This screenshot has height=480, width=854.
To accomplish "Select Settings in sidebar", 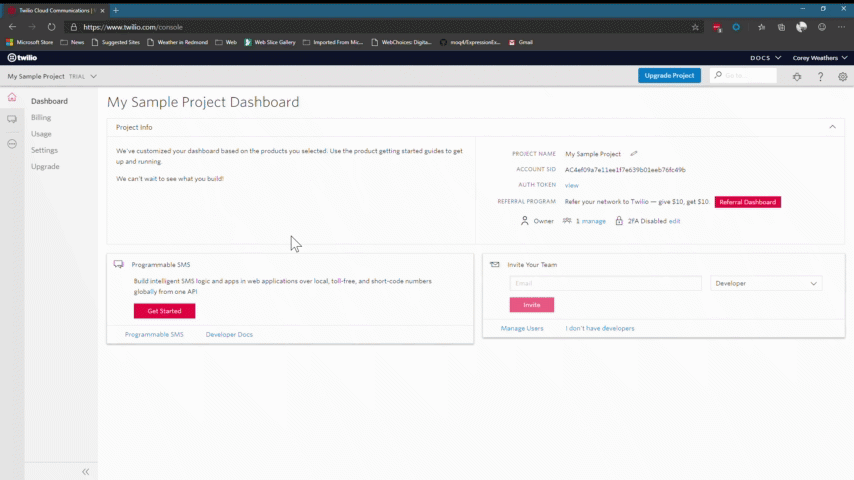I will click(44, 150).
